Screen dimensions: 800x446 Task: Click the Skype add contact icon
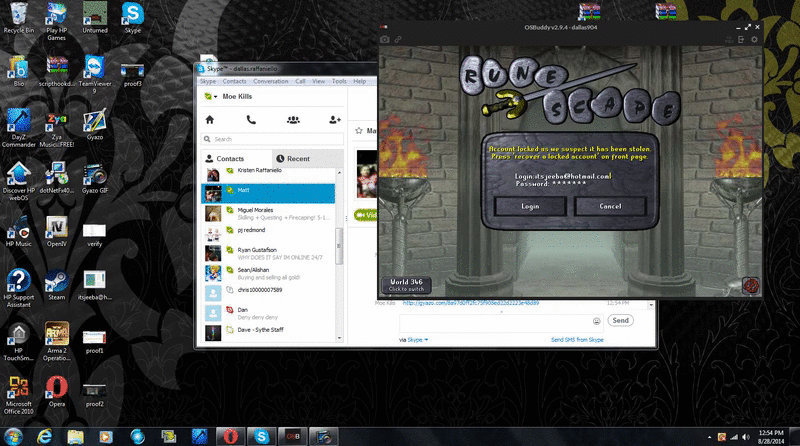click(335, 120)
